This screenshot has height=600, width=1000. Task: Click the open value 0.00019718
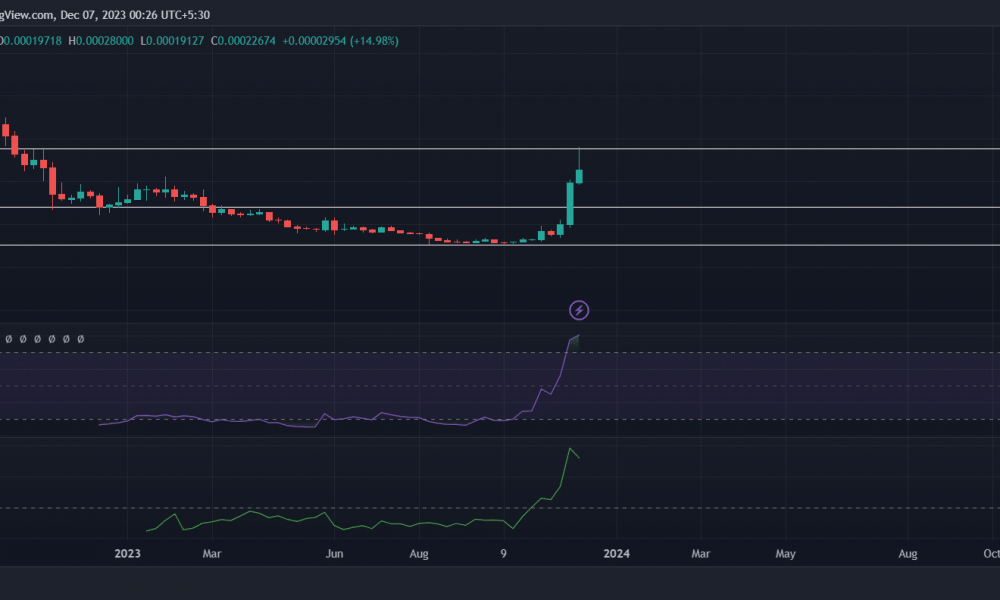coord(31,41)
